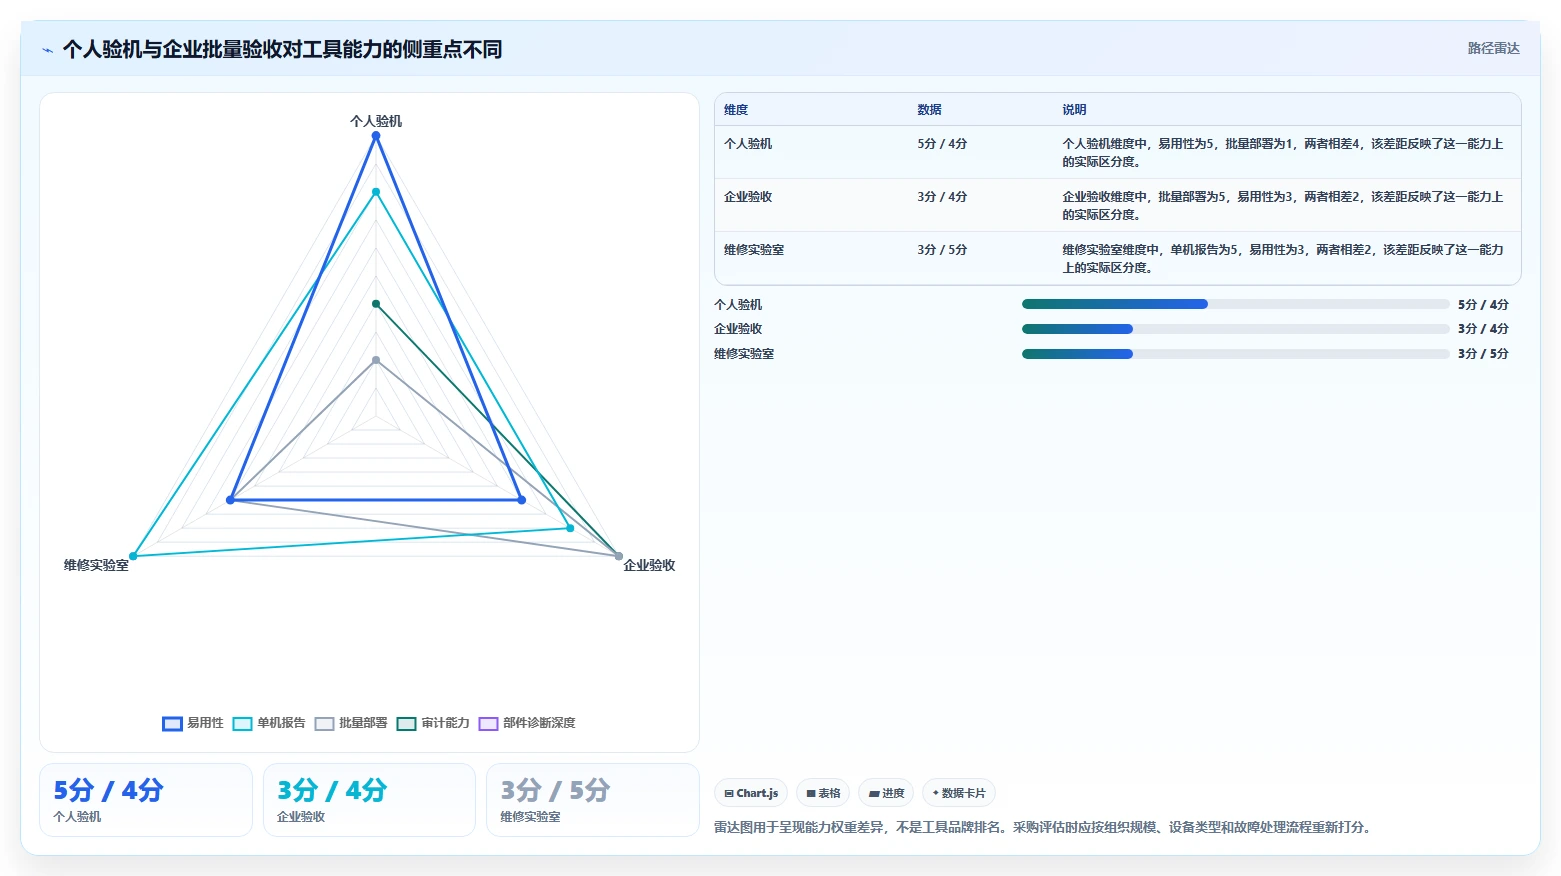Click the 企业验收 radar axis label
Screen dimensions: 1561x876
pyautogui.click(x=649, y=565)
